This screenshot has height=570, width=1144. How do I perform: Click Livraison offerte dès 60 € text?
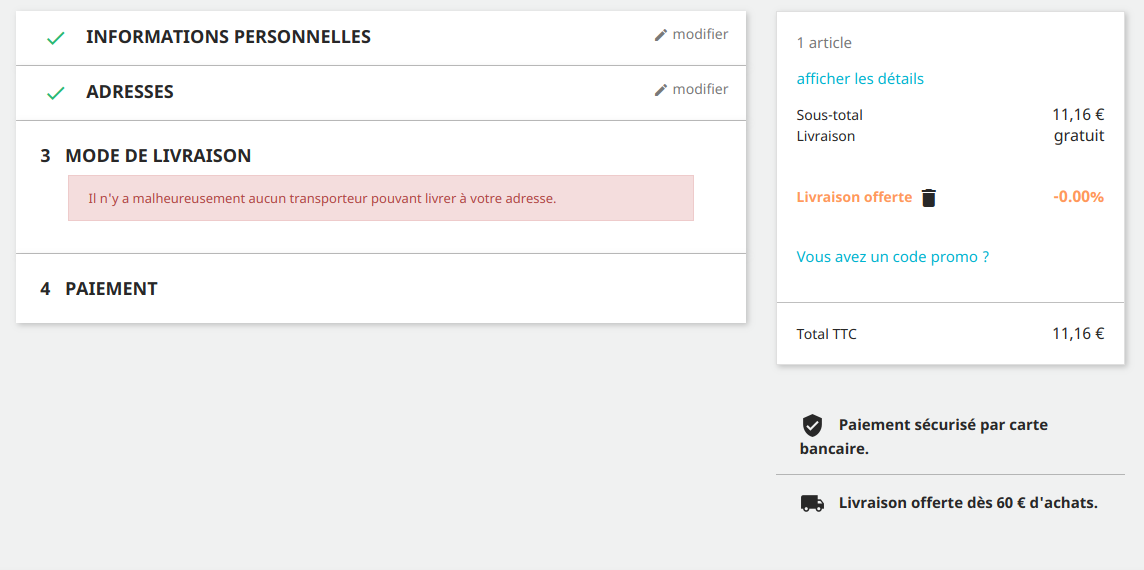coord(968,503)
